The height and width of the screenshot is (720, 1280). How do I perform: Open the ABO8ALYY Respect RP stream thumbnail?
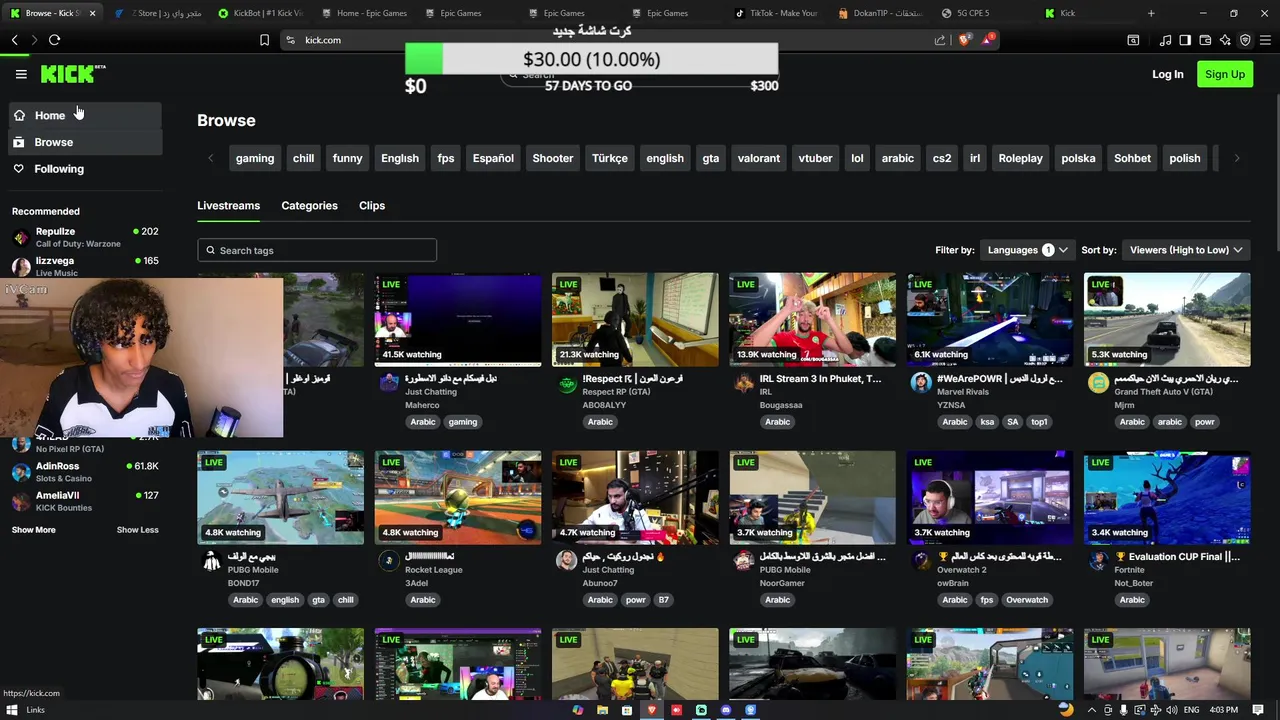[635, 320]
